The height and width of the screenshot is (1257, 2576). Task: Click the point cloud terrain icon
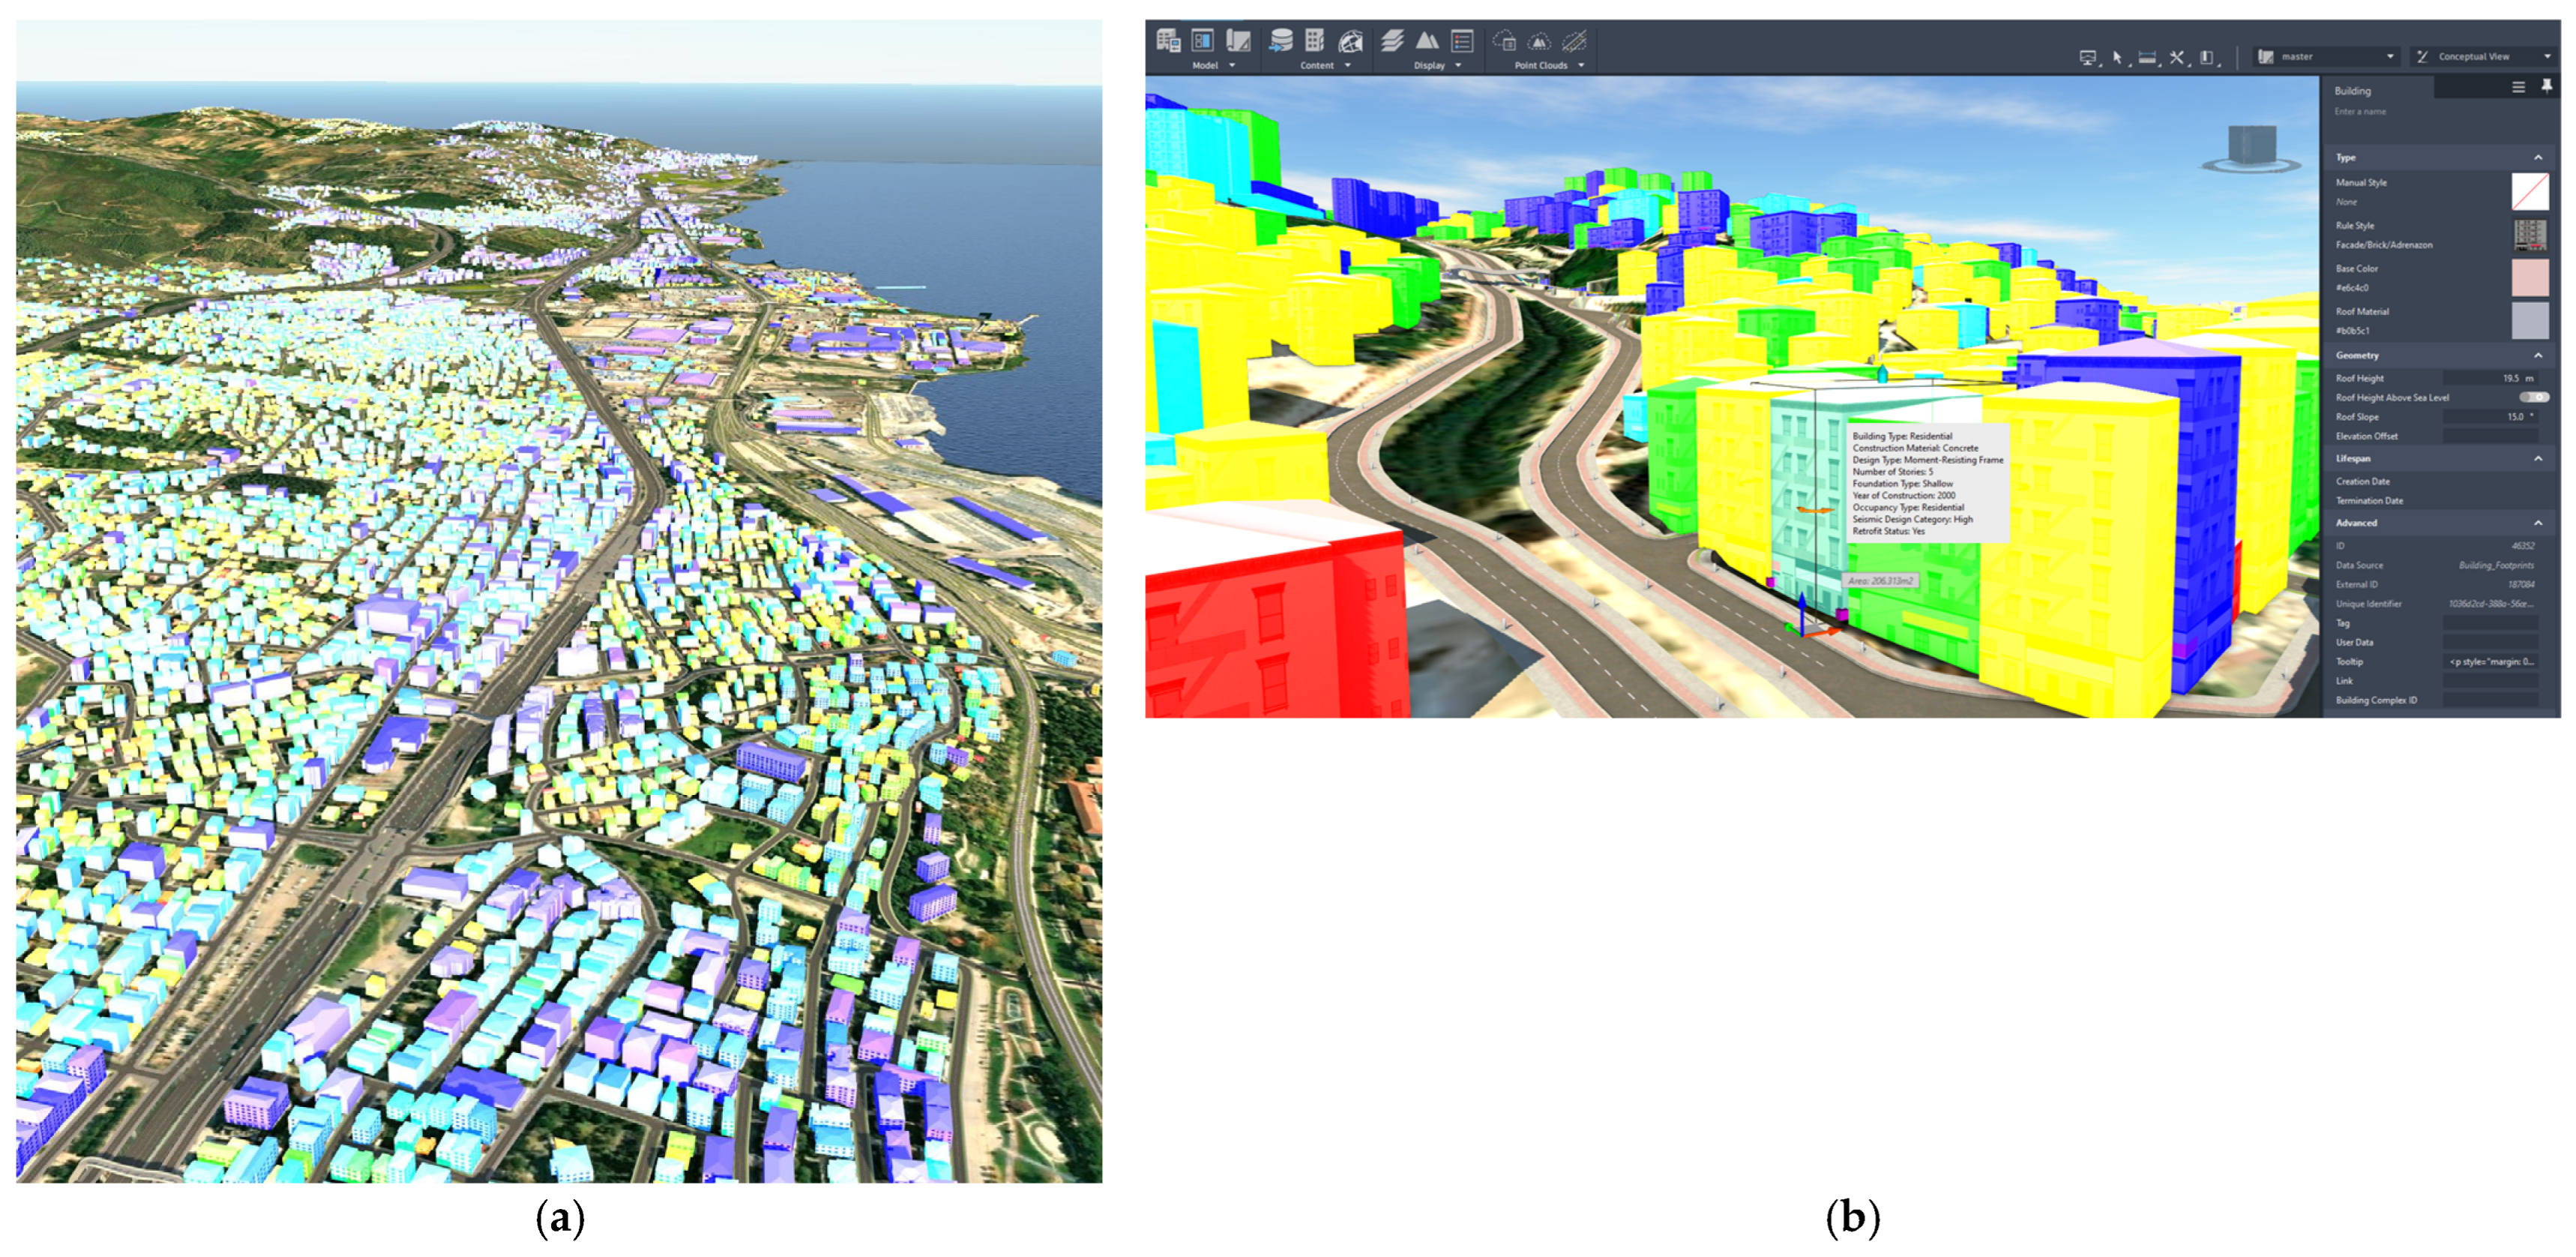[x=1539, y=41]
